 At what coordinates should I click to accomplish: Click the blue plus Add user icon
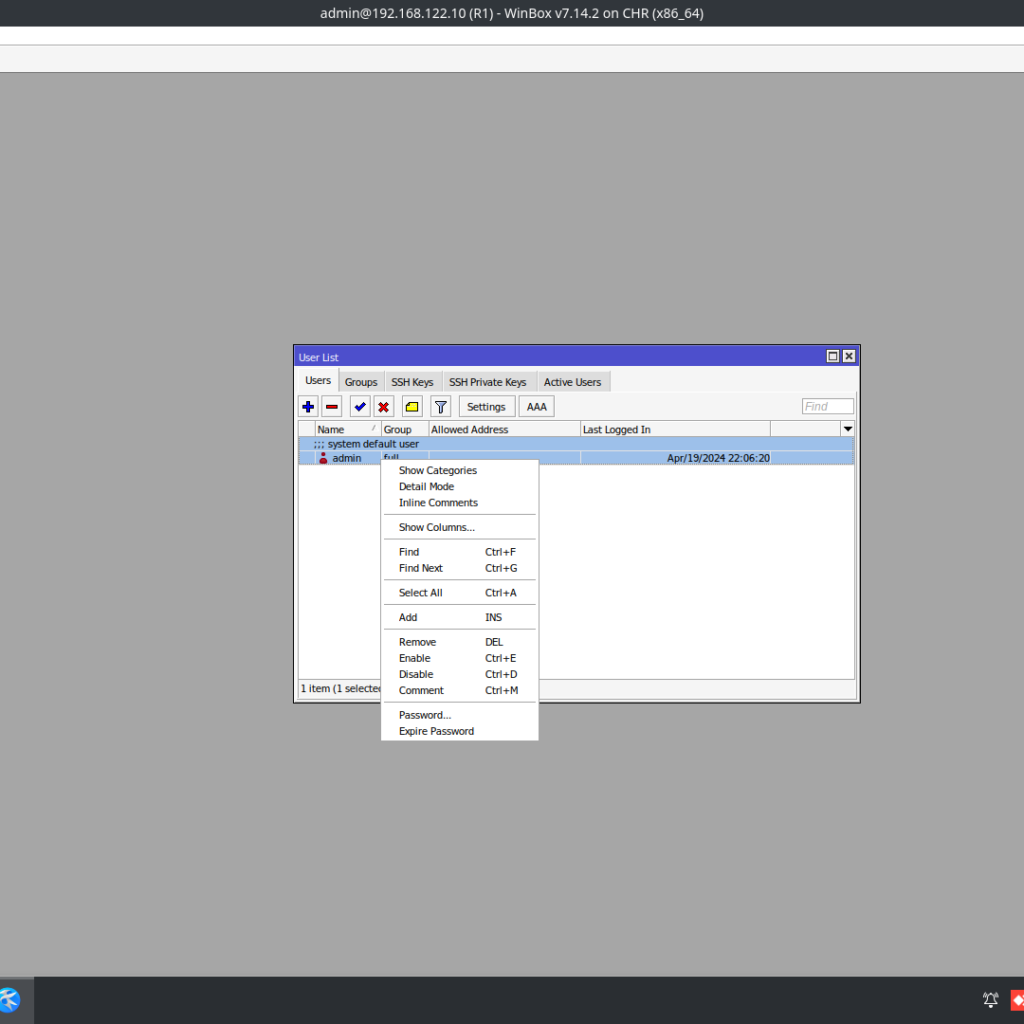point(308,407)
